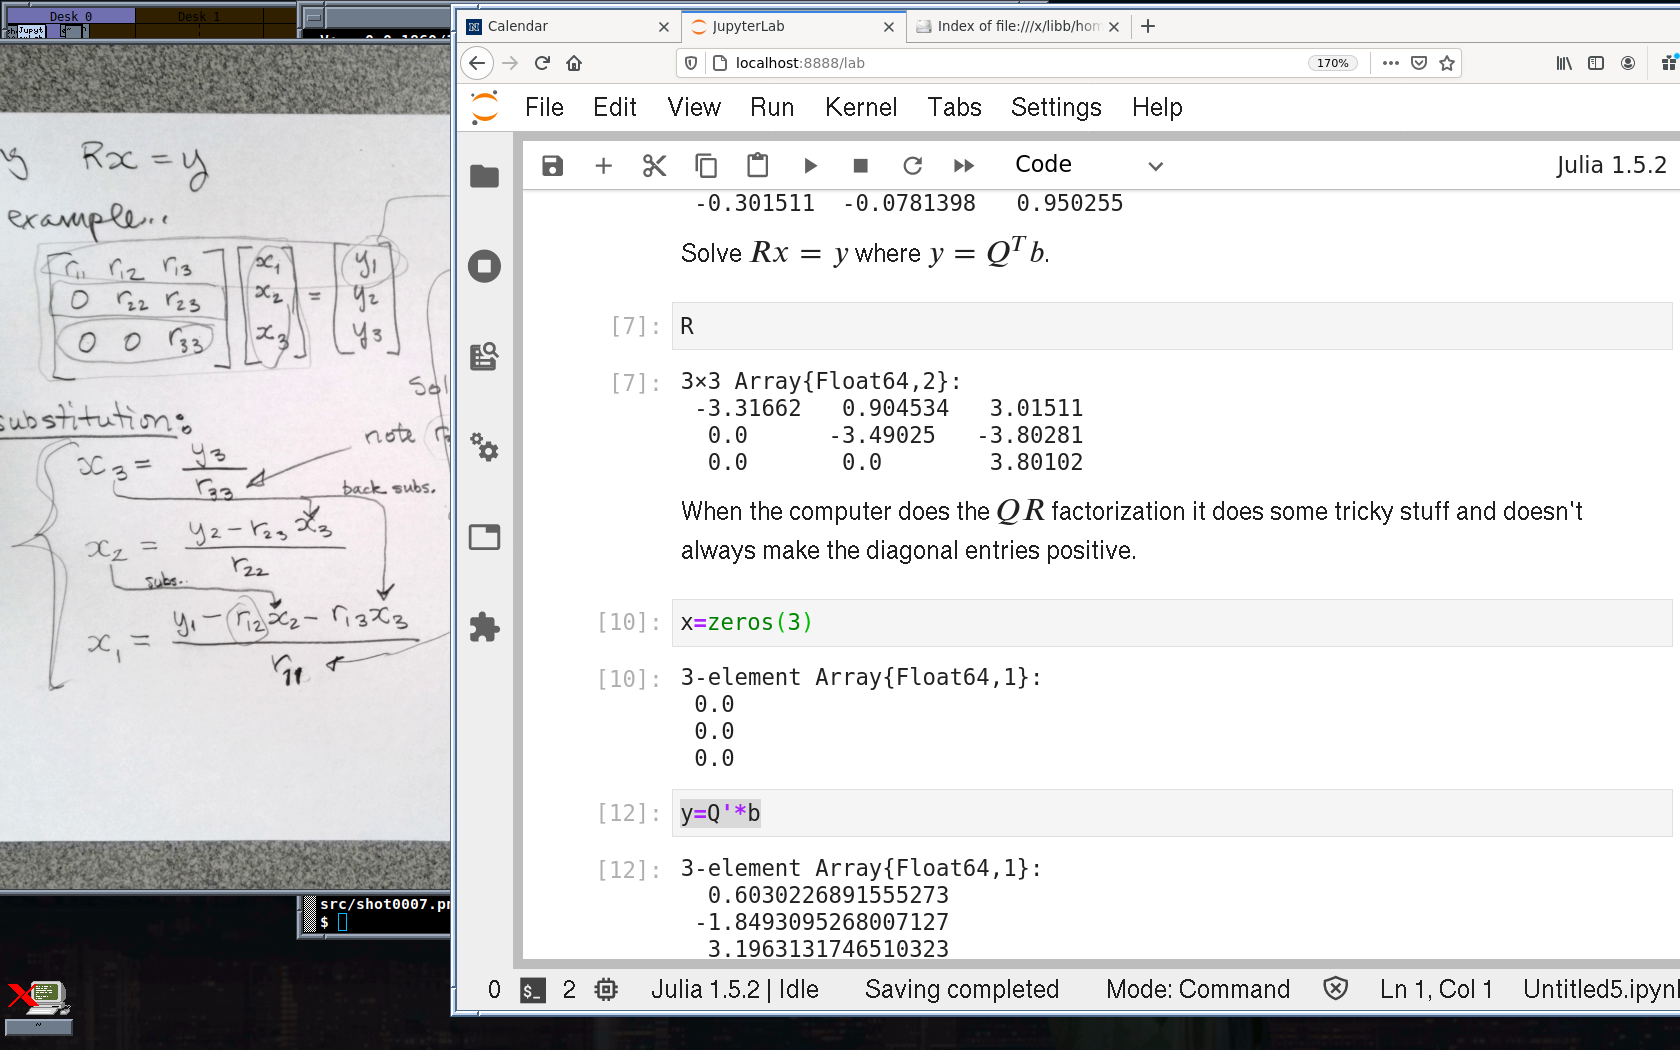Click the Julia 1.5.2 kernel name button
The image size is (1680, 1050).
[x=1610, y=166]
